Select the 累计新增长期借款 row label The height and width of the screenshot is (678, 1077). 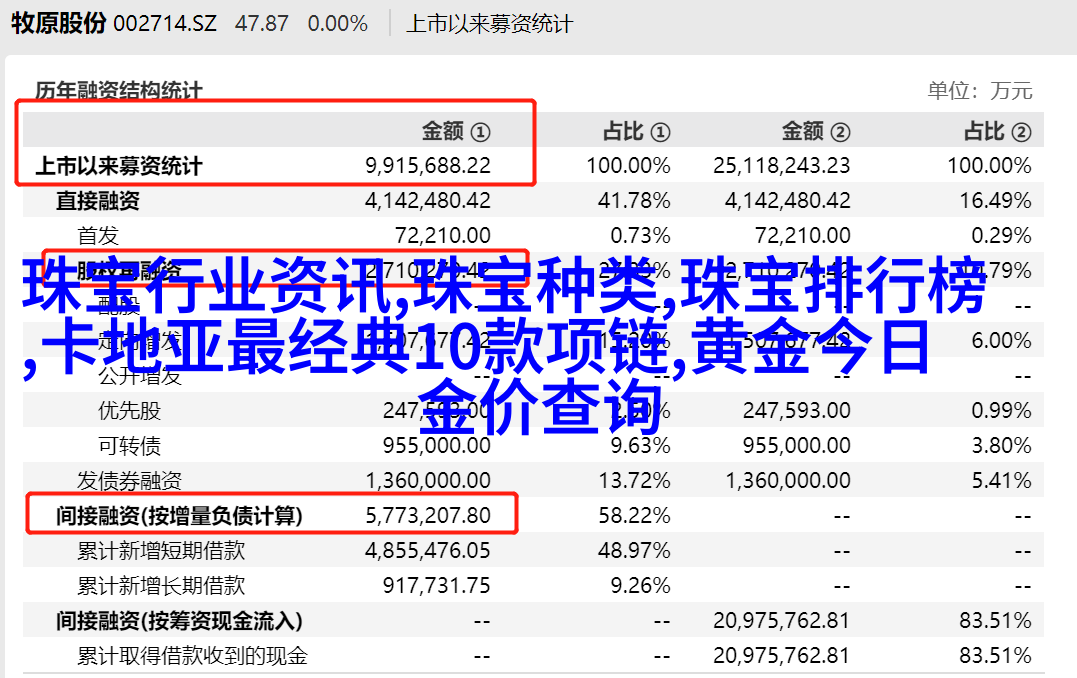click(161, 586)
